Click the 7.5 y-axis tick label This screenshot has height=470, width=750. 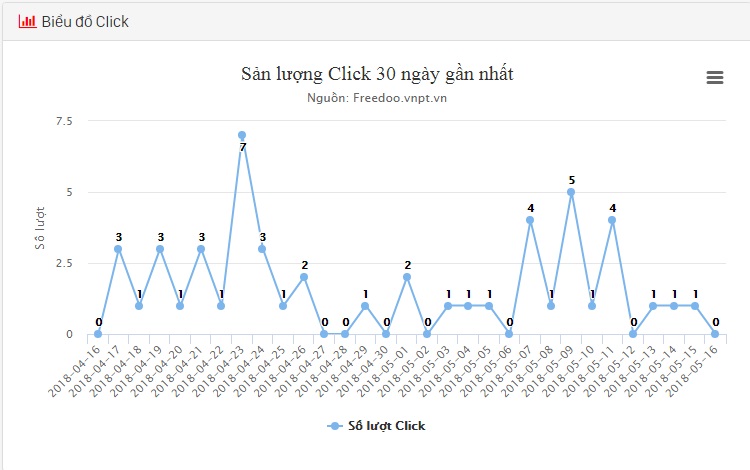point(64,121)
